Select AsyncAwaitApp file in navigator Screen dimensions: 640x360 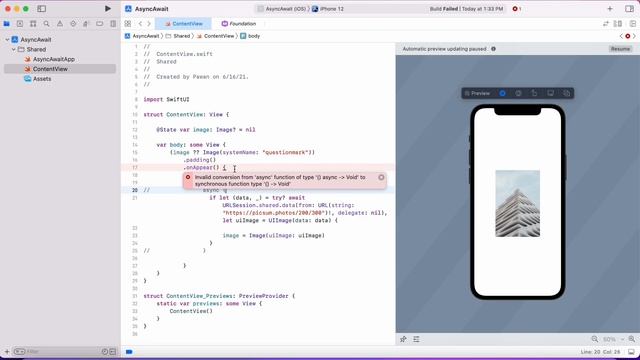point(53,59)
